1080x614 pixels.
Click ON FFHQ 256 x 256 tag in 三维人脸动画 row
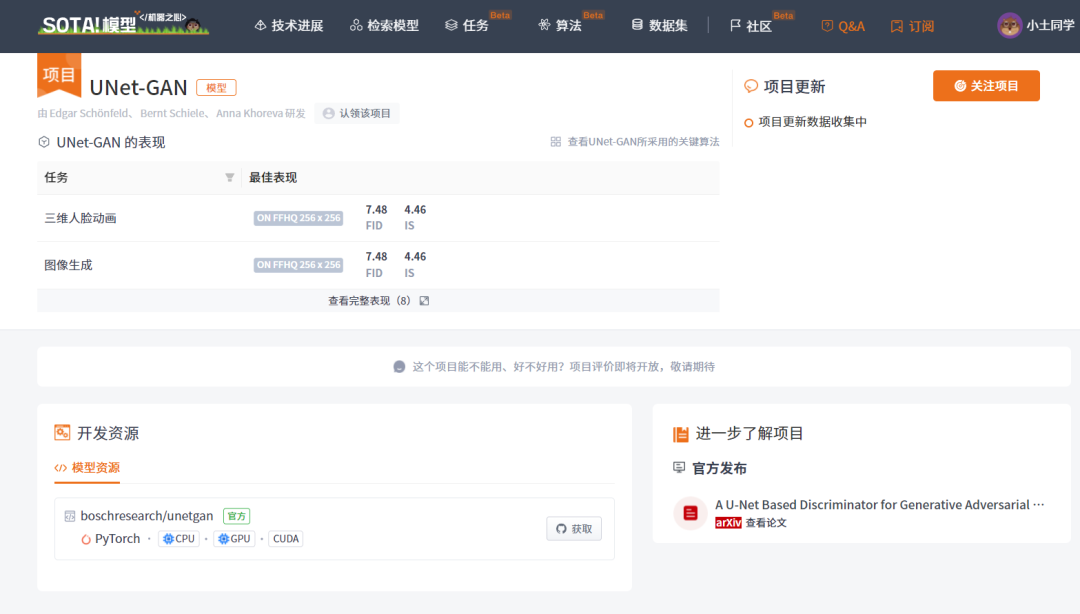click(x=298, y=218)
